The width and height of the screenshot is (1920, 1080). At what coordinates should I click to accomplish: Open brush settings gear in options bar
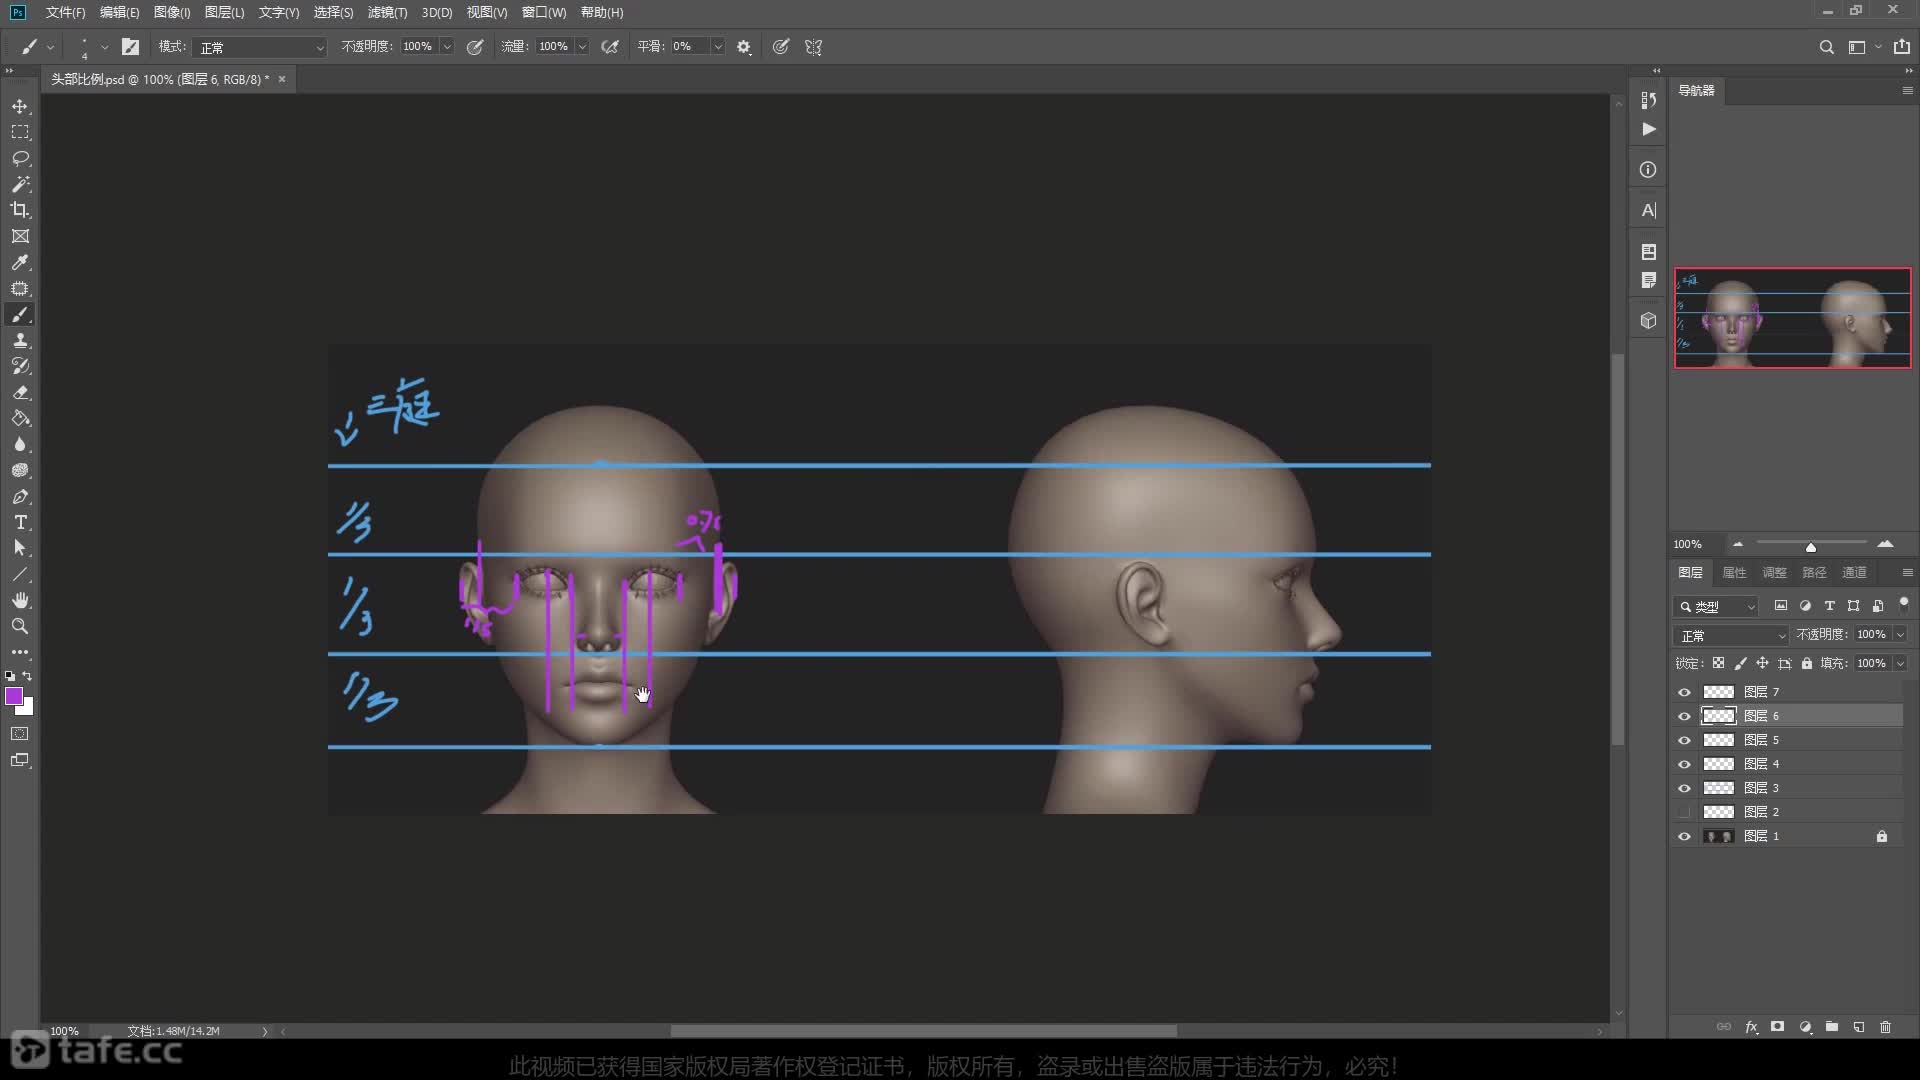[744, 47]
